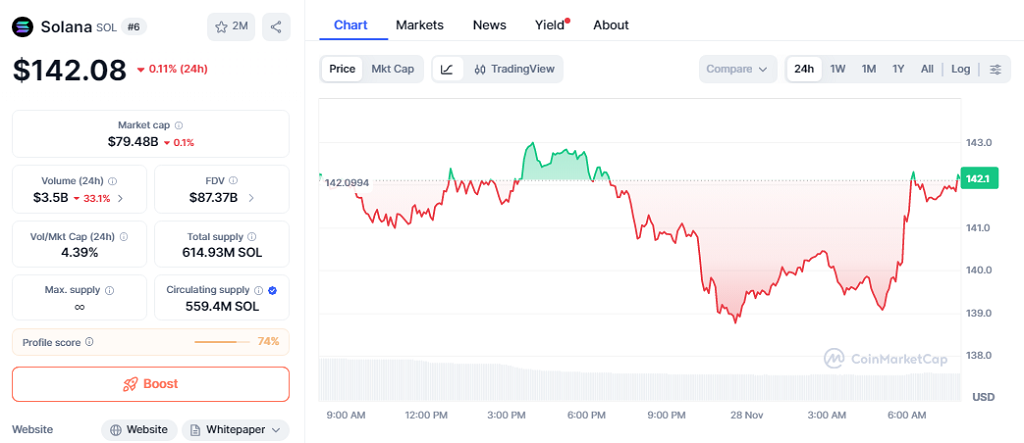The width and height of the screenshot is (1024, 443).
Task: Click the Profile score progress bar
Action: click(x=222, y=342)
